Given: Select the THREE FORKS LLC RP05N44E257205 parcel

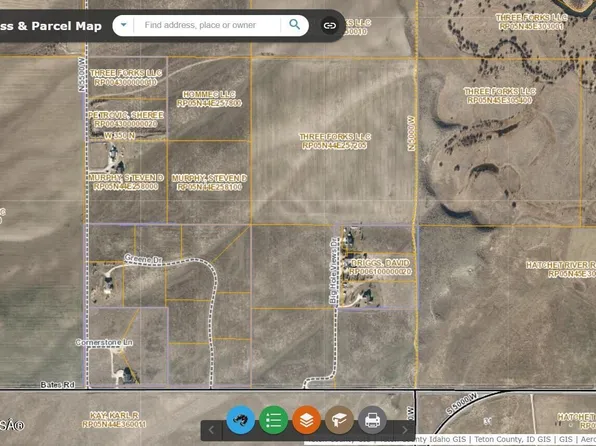Looking at the screenshot, I should [x=335, y=141].
